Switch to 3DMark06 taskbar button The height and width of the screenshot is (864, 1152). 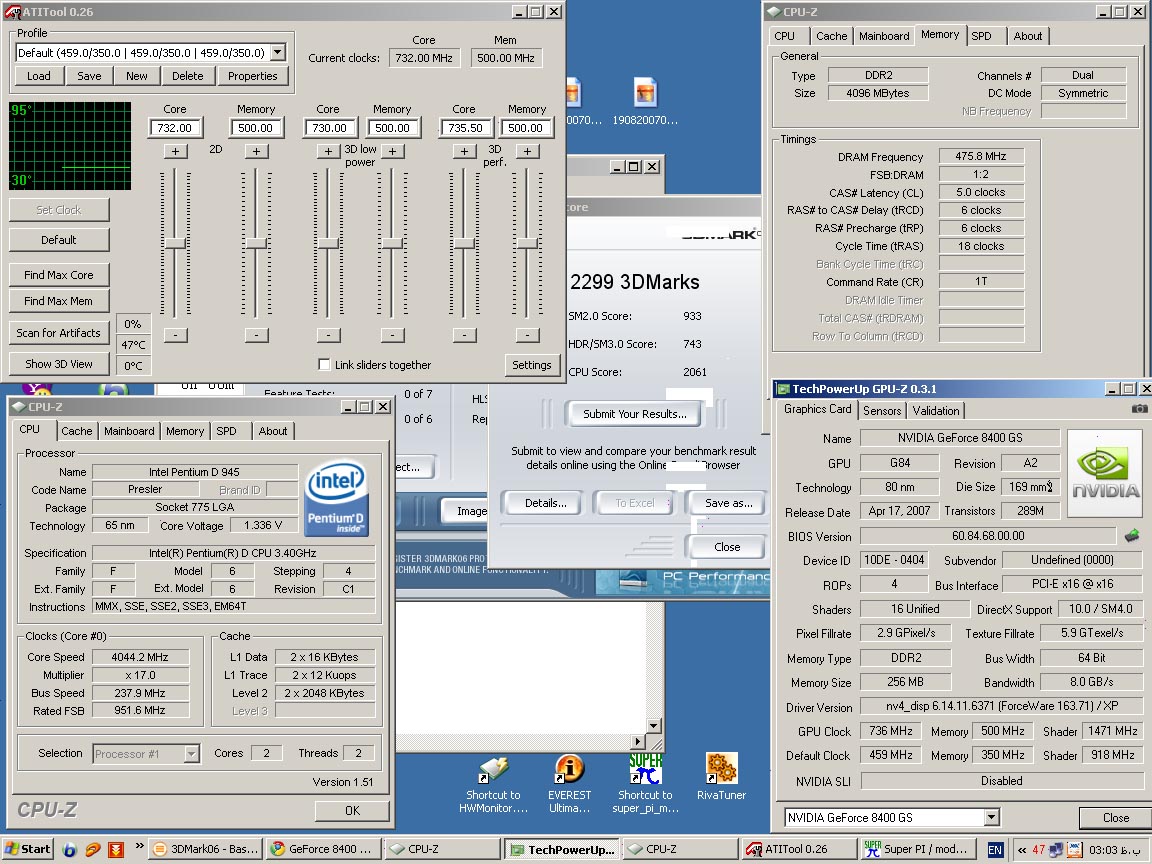[x=204, y=849]
